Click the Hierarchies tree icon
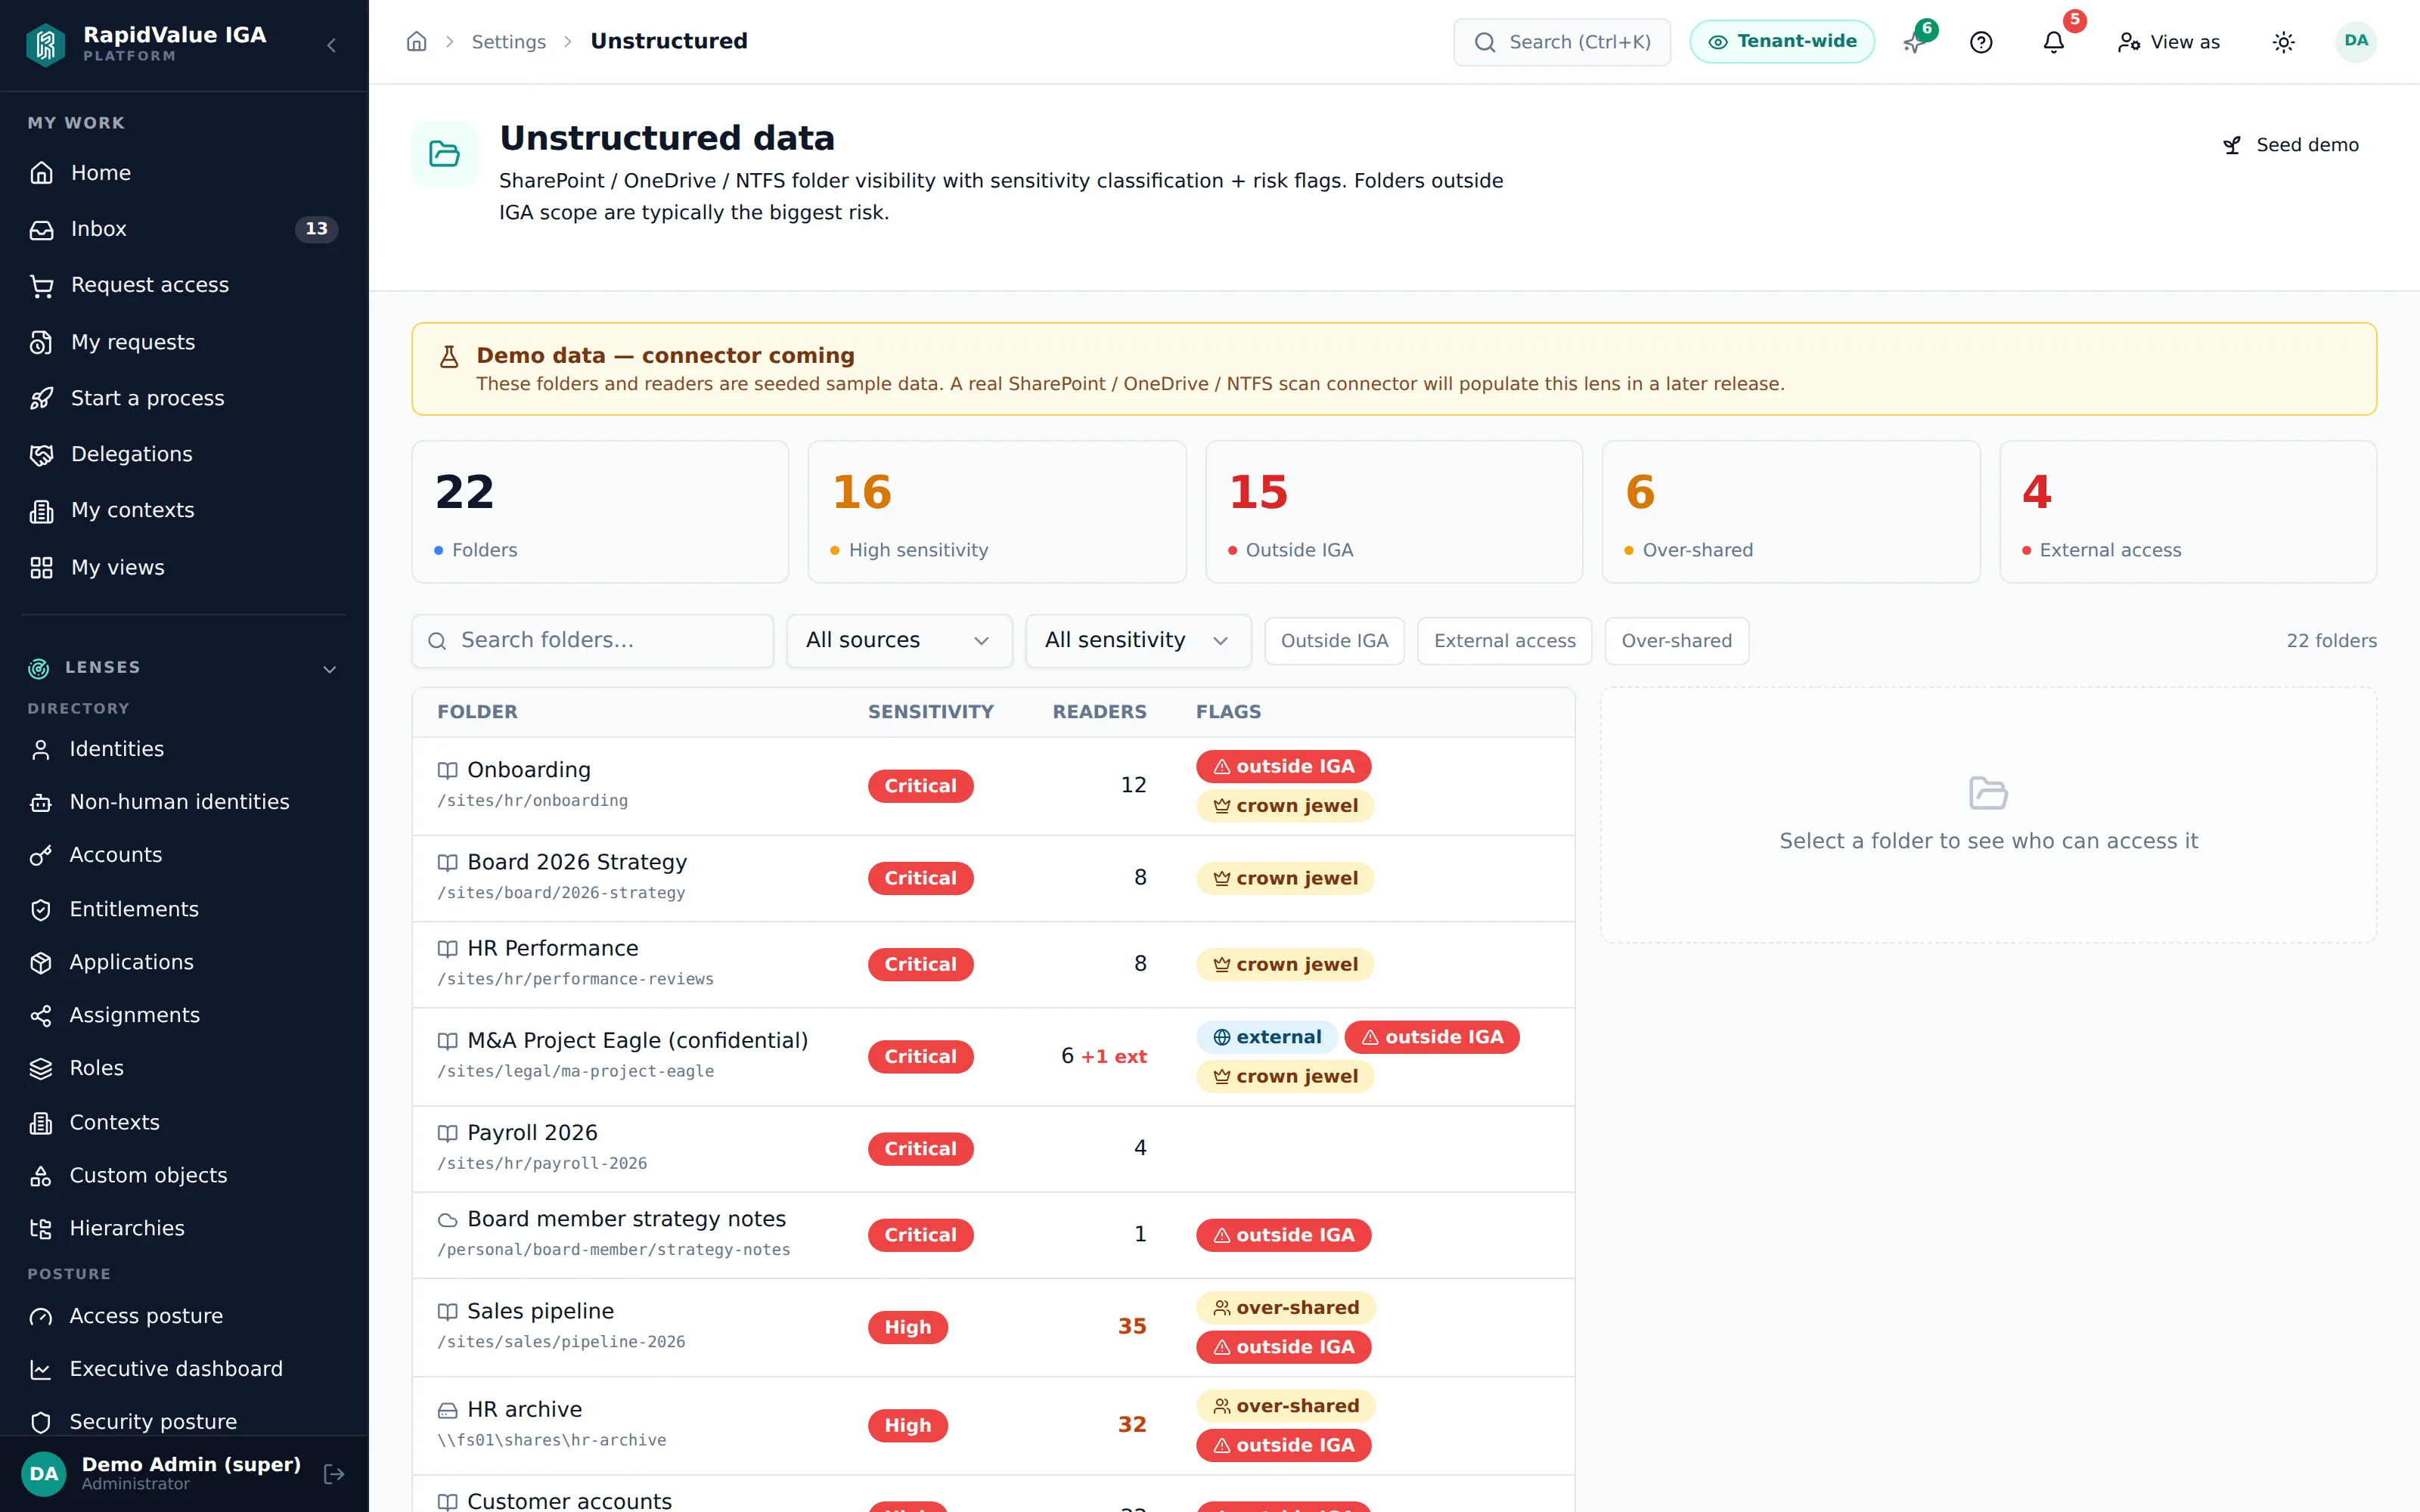 tap(40, 1228)
